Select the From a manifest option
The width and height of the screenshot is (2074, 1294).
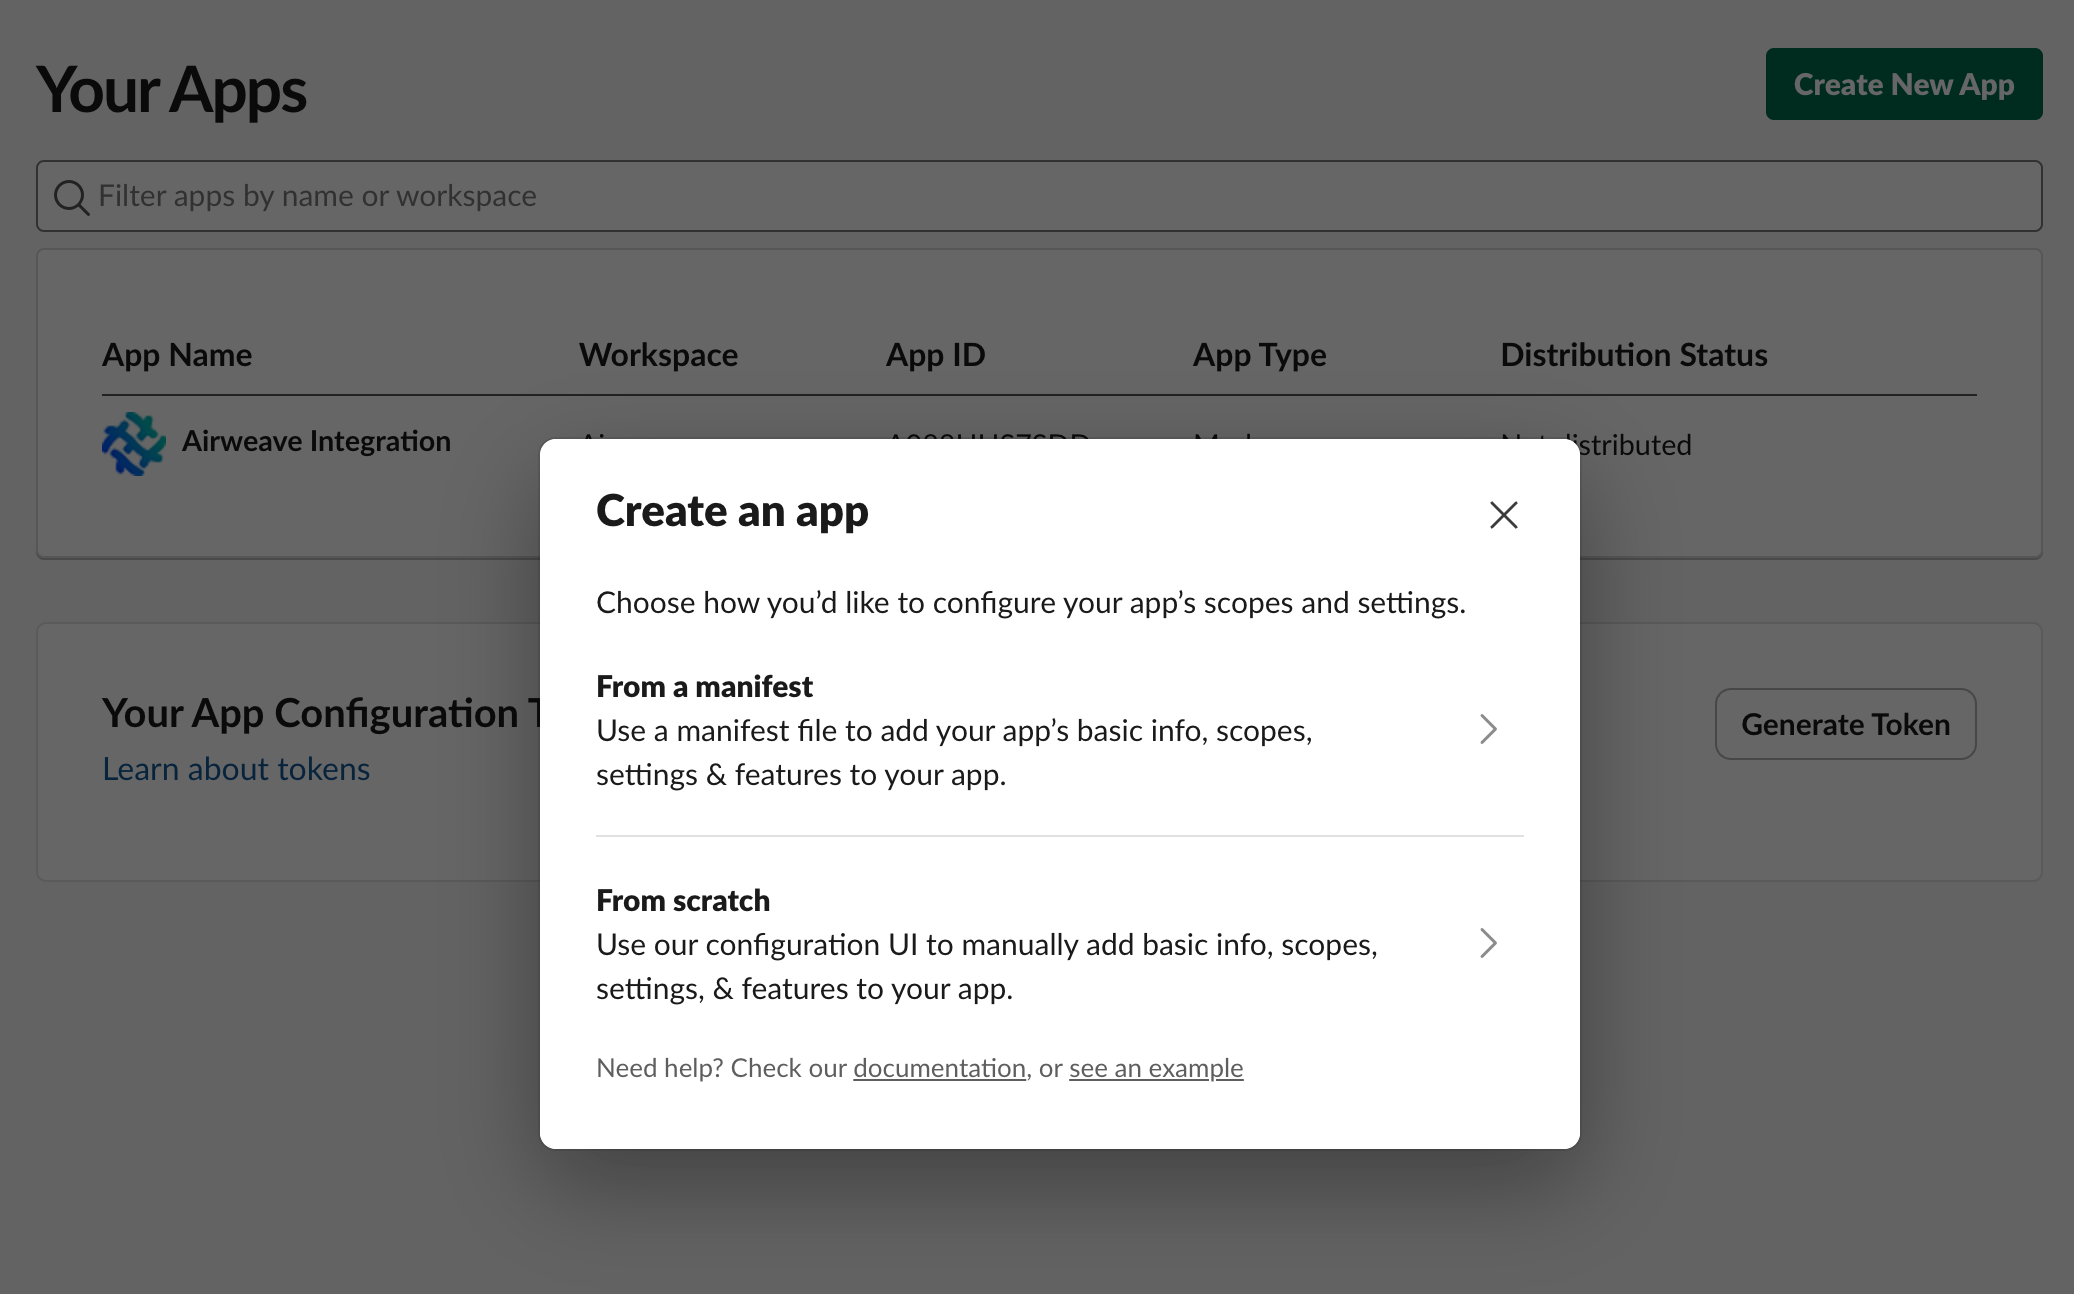point(1000,729)
